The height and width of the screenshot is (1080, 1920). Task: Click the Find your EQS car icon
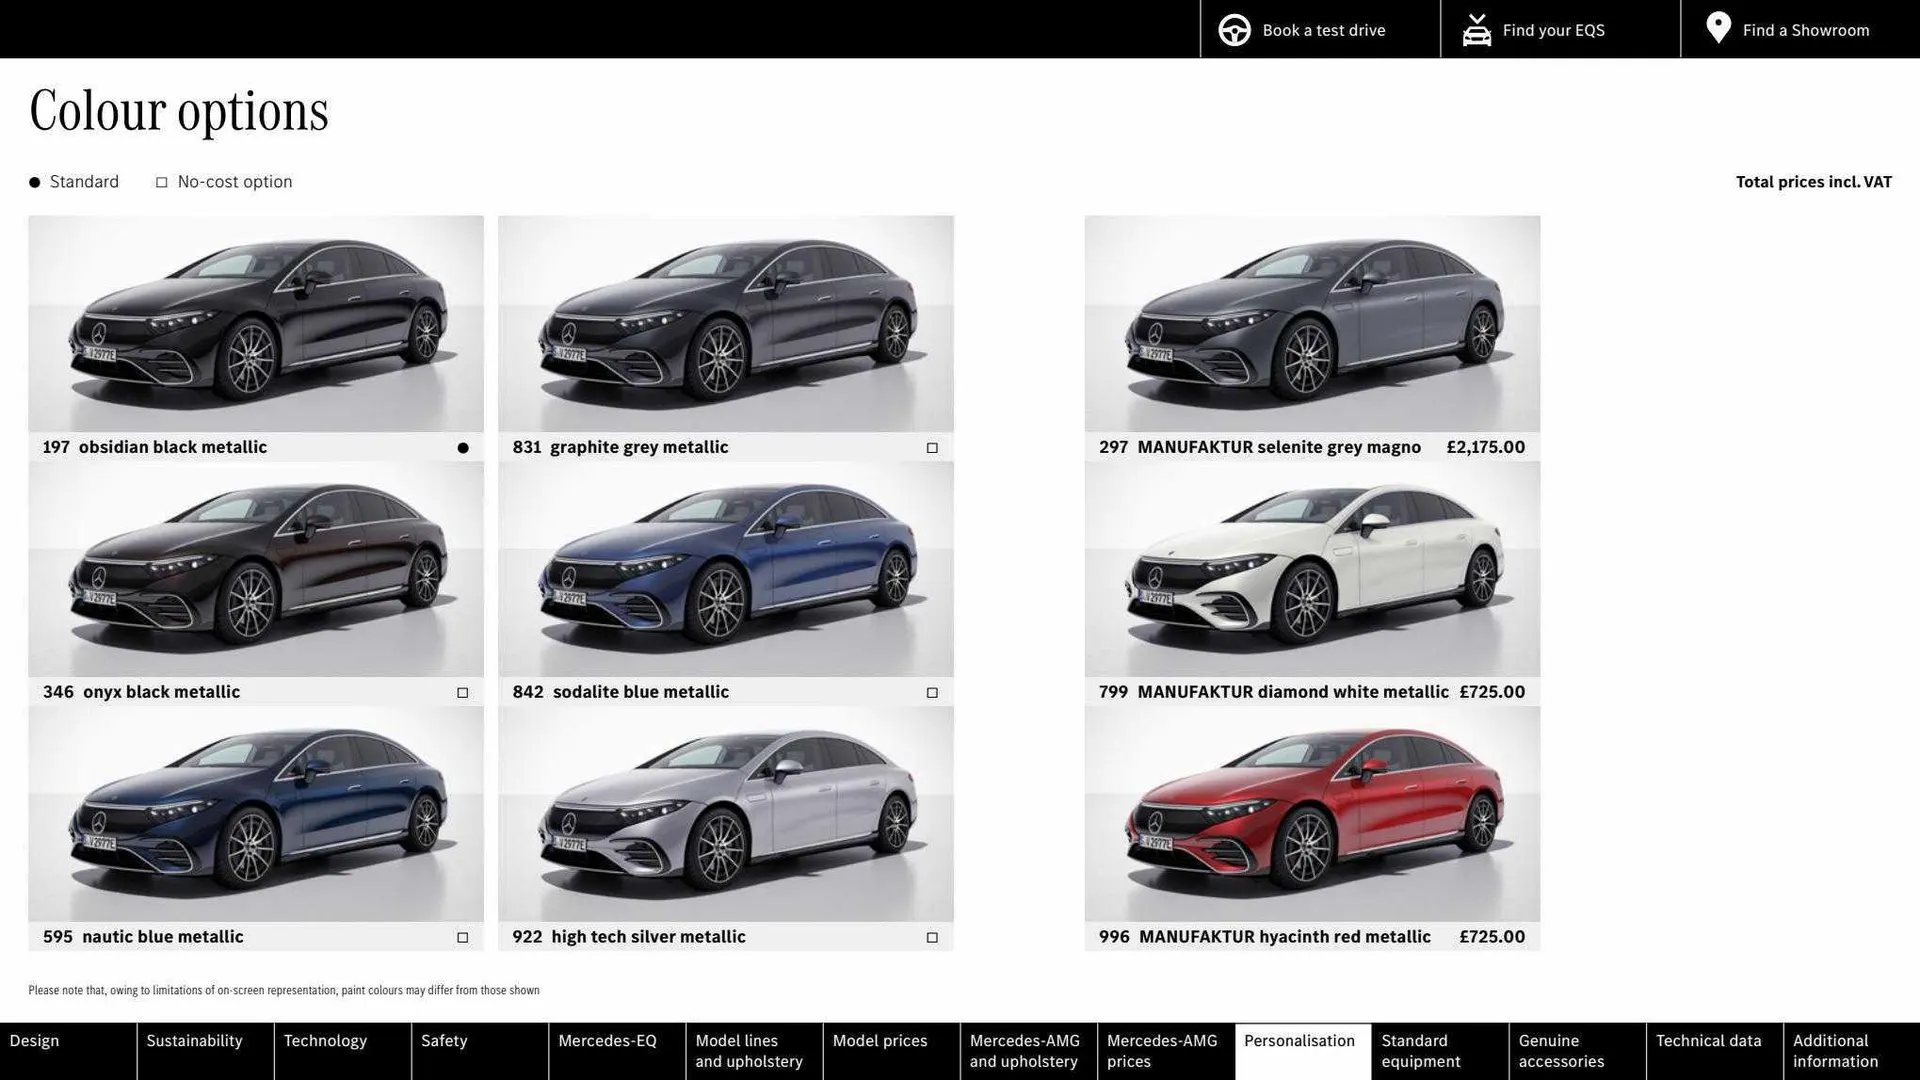tap(1476, 29)
